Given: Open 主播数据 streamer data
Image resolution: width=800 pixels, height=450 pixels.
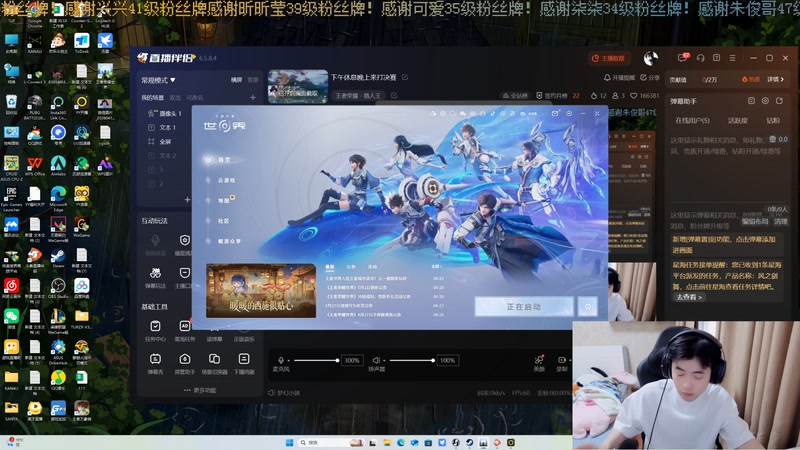Looking at the screenshot, I should [x=609, y=58].
